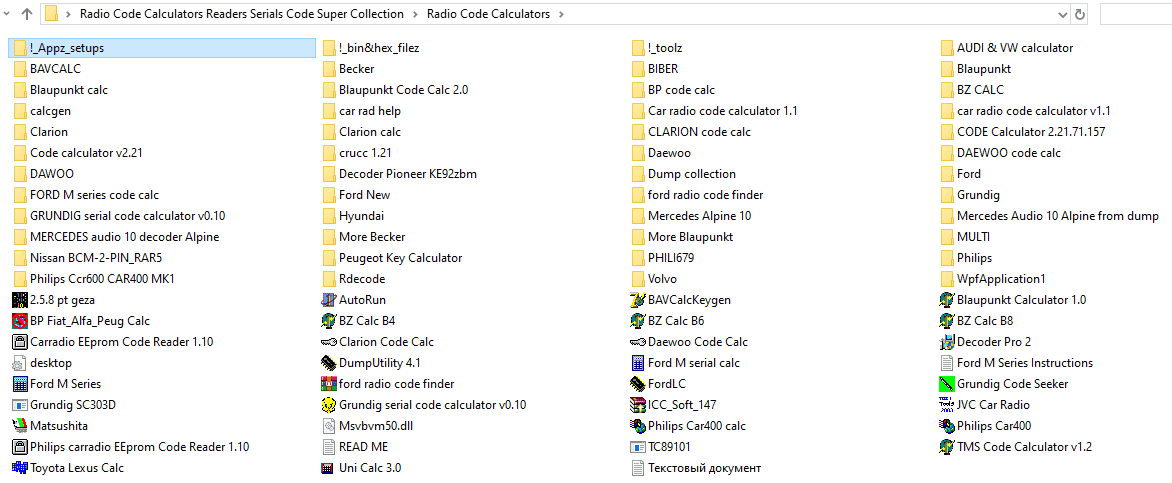The image size is (1172, 483).
Task: Click the 2.5.8 pt geza app icon
Action: [x=20, y=300]
